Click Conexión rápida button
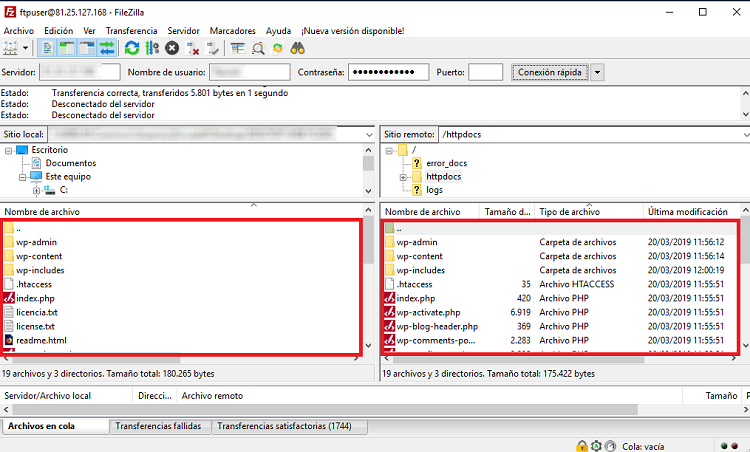Screen dimensions: 750x452 pos(550,72)
